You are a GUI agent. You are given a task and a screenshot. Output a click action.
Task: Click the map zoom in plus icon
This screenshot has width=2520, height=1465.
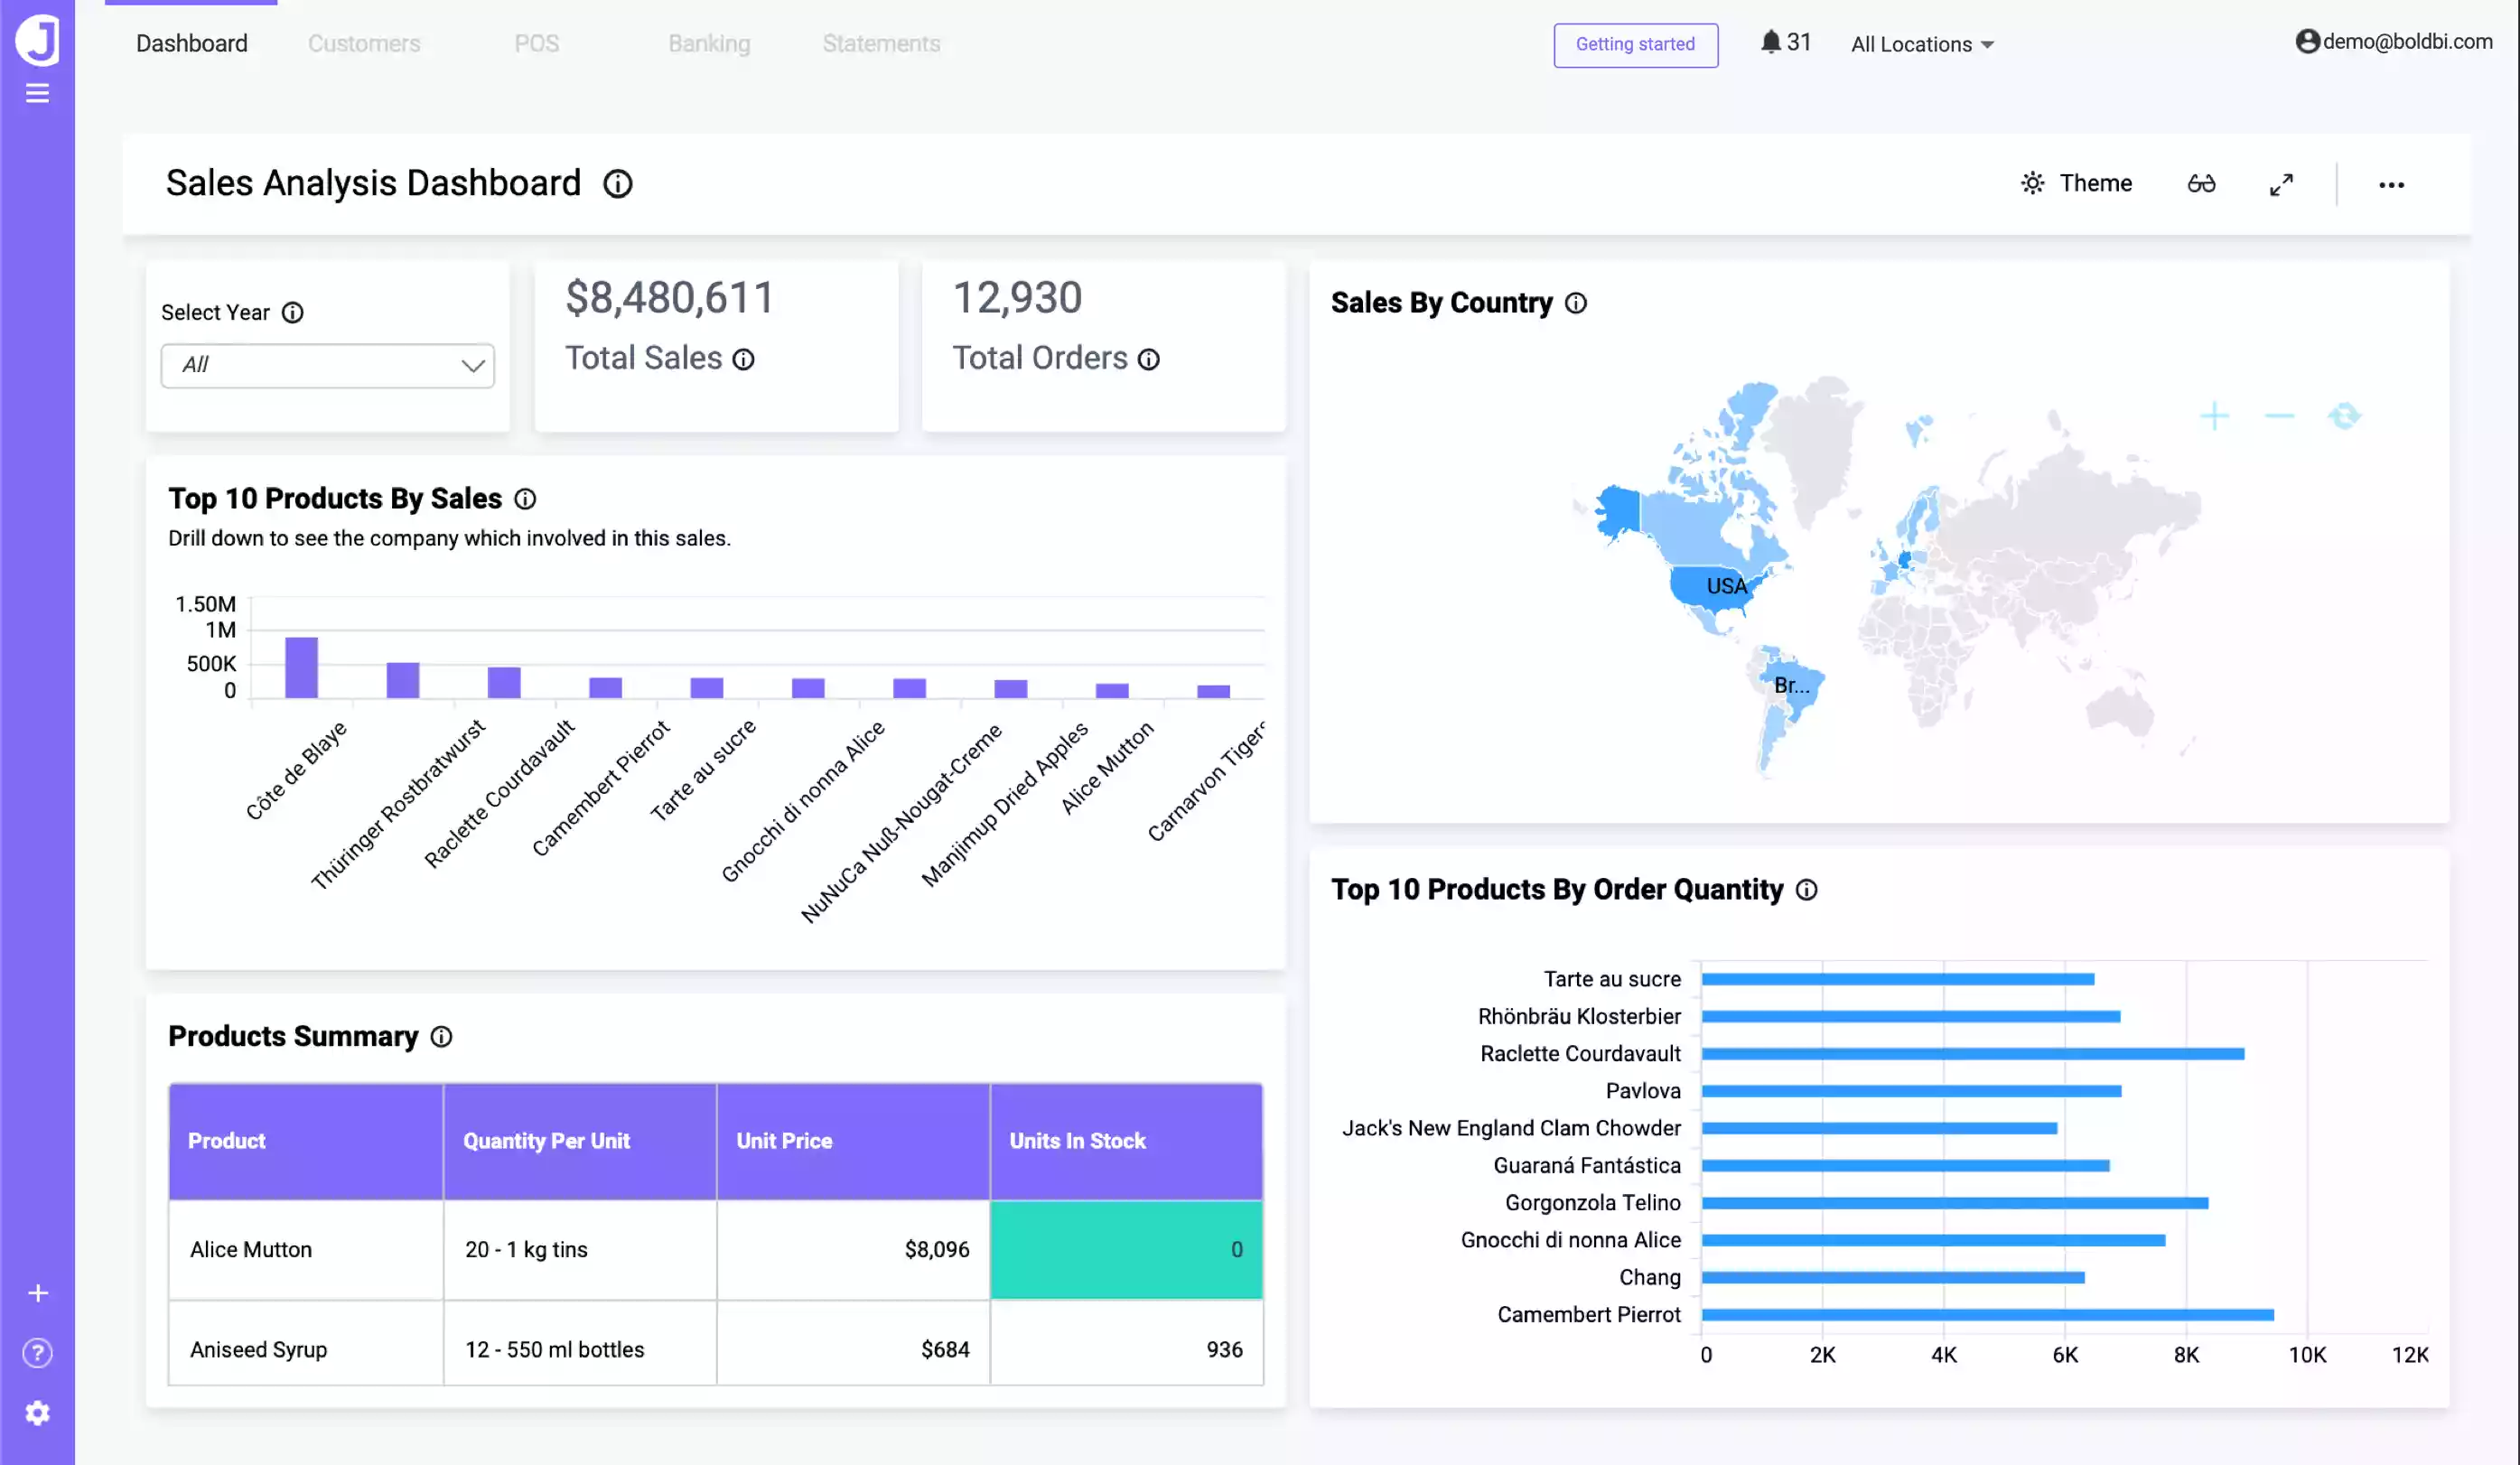tap(2214, 416)
